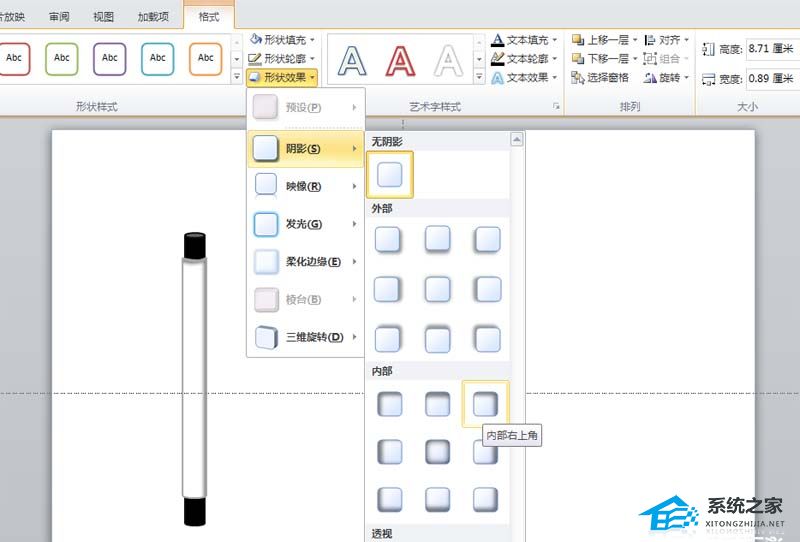800x542 pixels.
Task: Open the 审阅 ribbon tab
Action: (x=59, y=16)
